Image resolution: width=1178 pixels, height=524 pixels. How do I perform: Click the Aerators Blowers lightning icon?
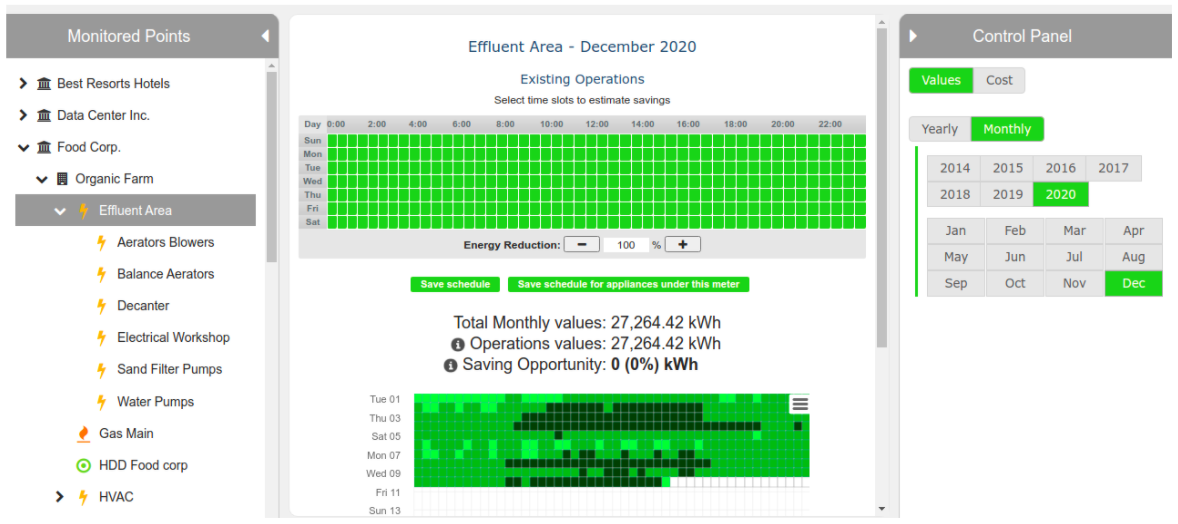101,243
